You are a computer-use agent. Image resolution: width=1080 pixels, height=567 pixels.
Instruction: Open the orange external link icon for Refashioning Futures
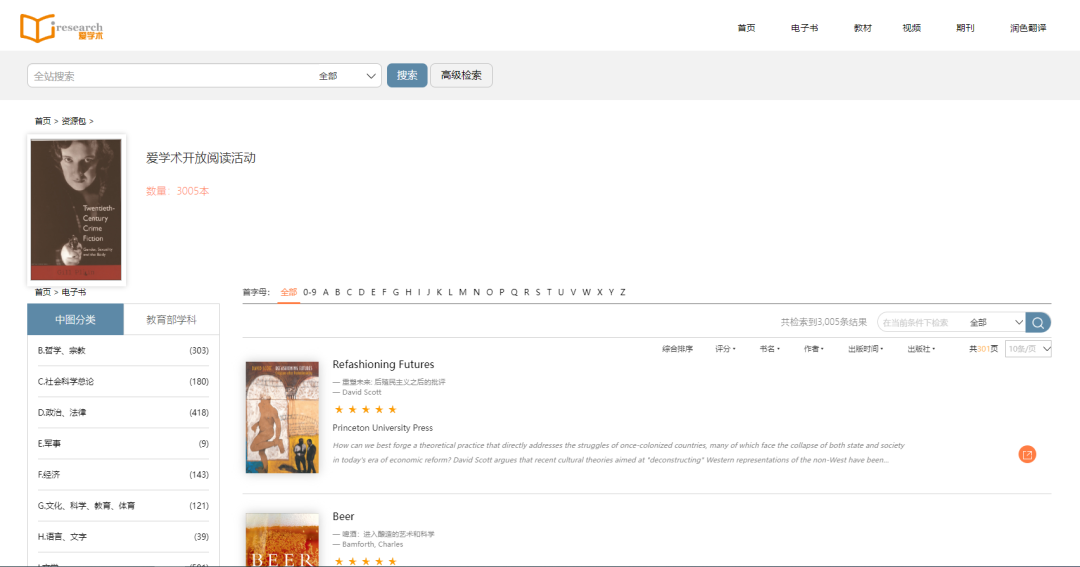1027,454
